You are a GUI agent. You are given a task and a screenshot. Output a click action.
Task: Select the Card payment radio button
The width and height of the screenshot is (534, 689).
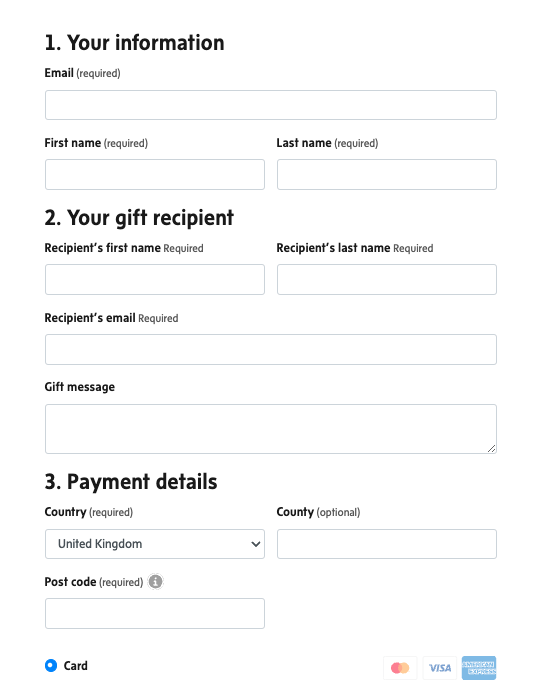pos(51,665)
